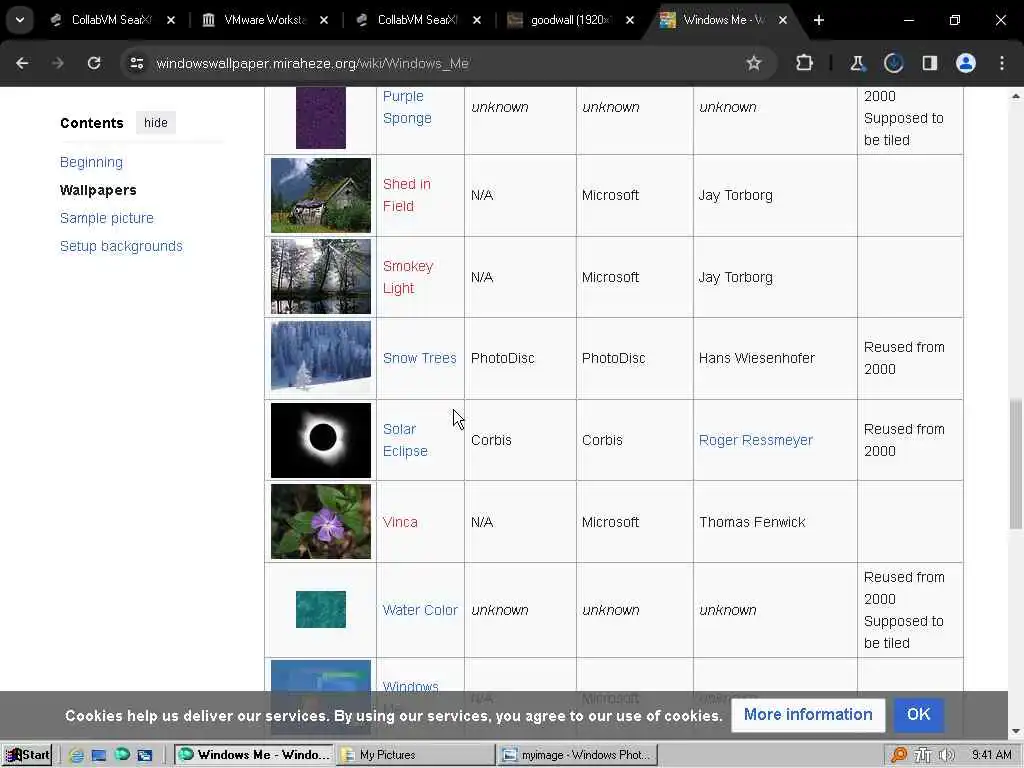Jump to Wallpapers section

tap(98, 190)
